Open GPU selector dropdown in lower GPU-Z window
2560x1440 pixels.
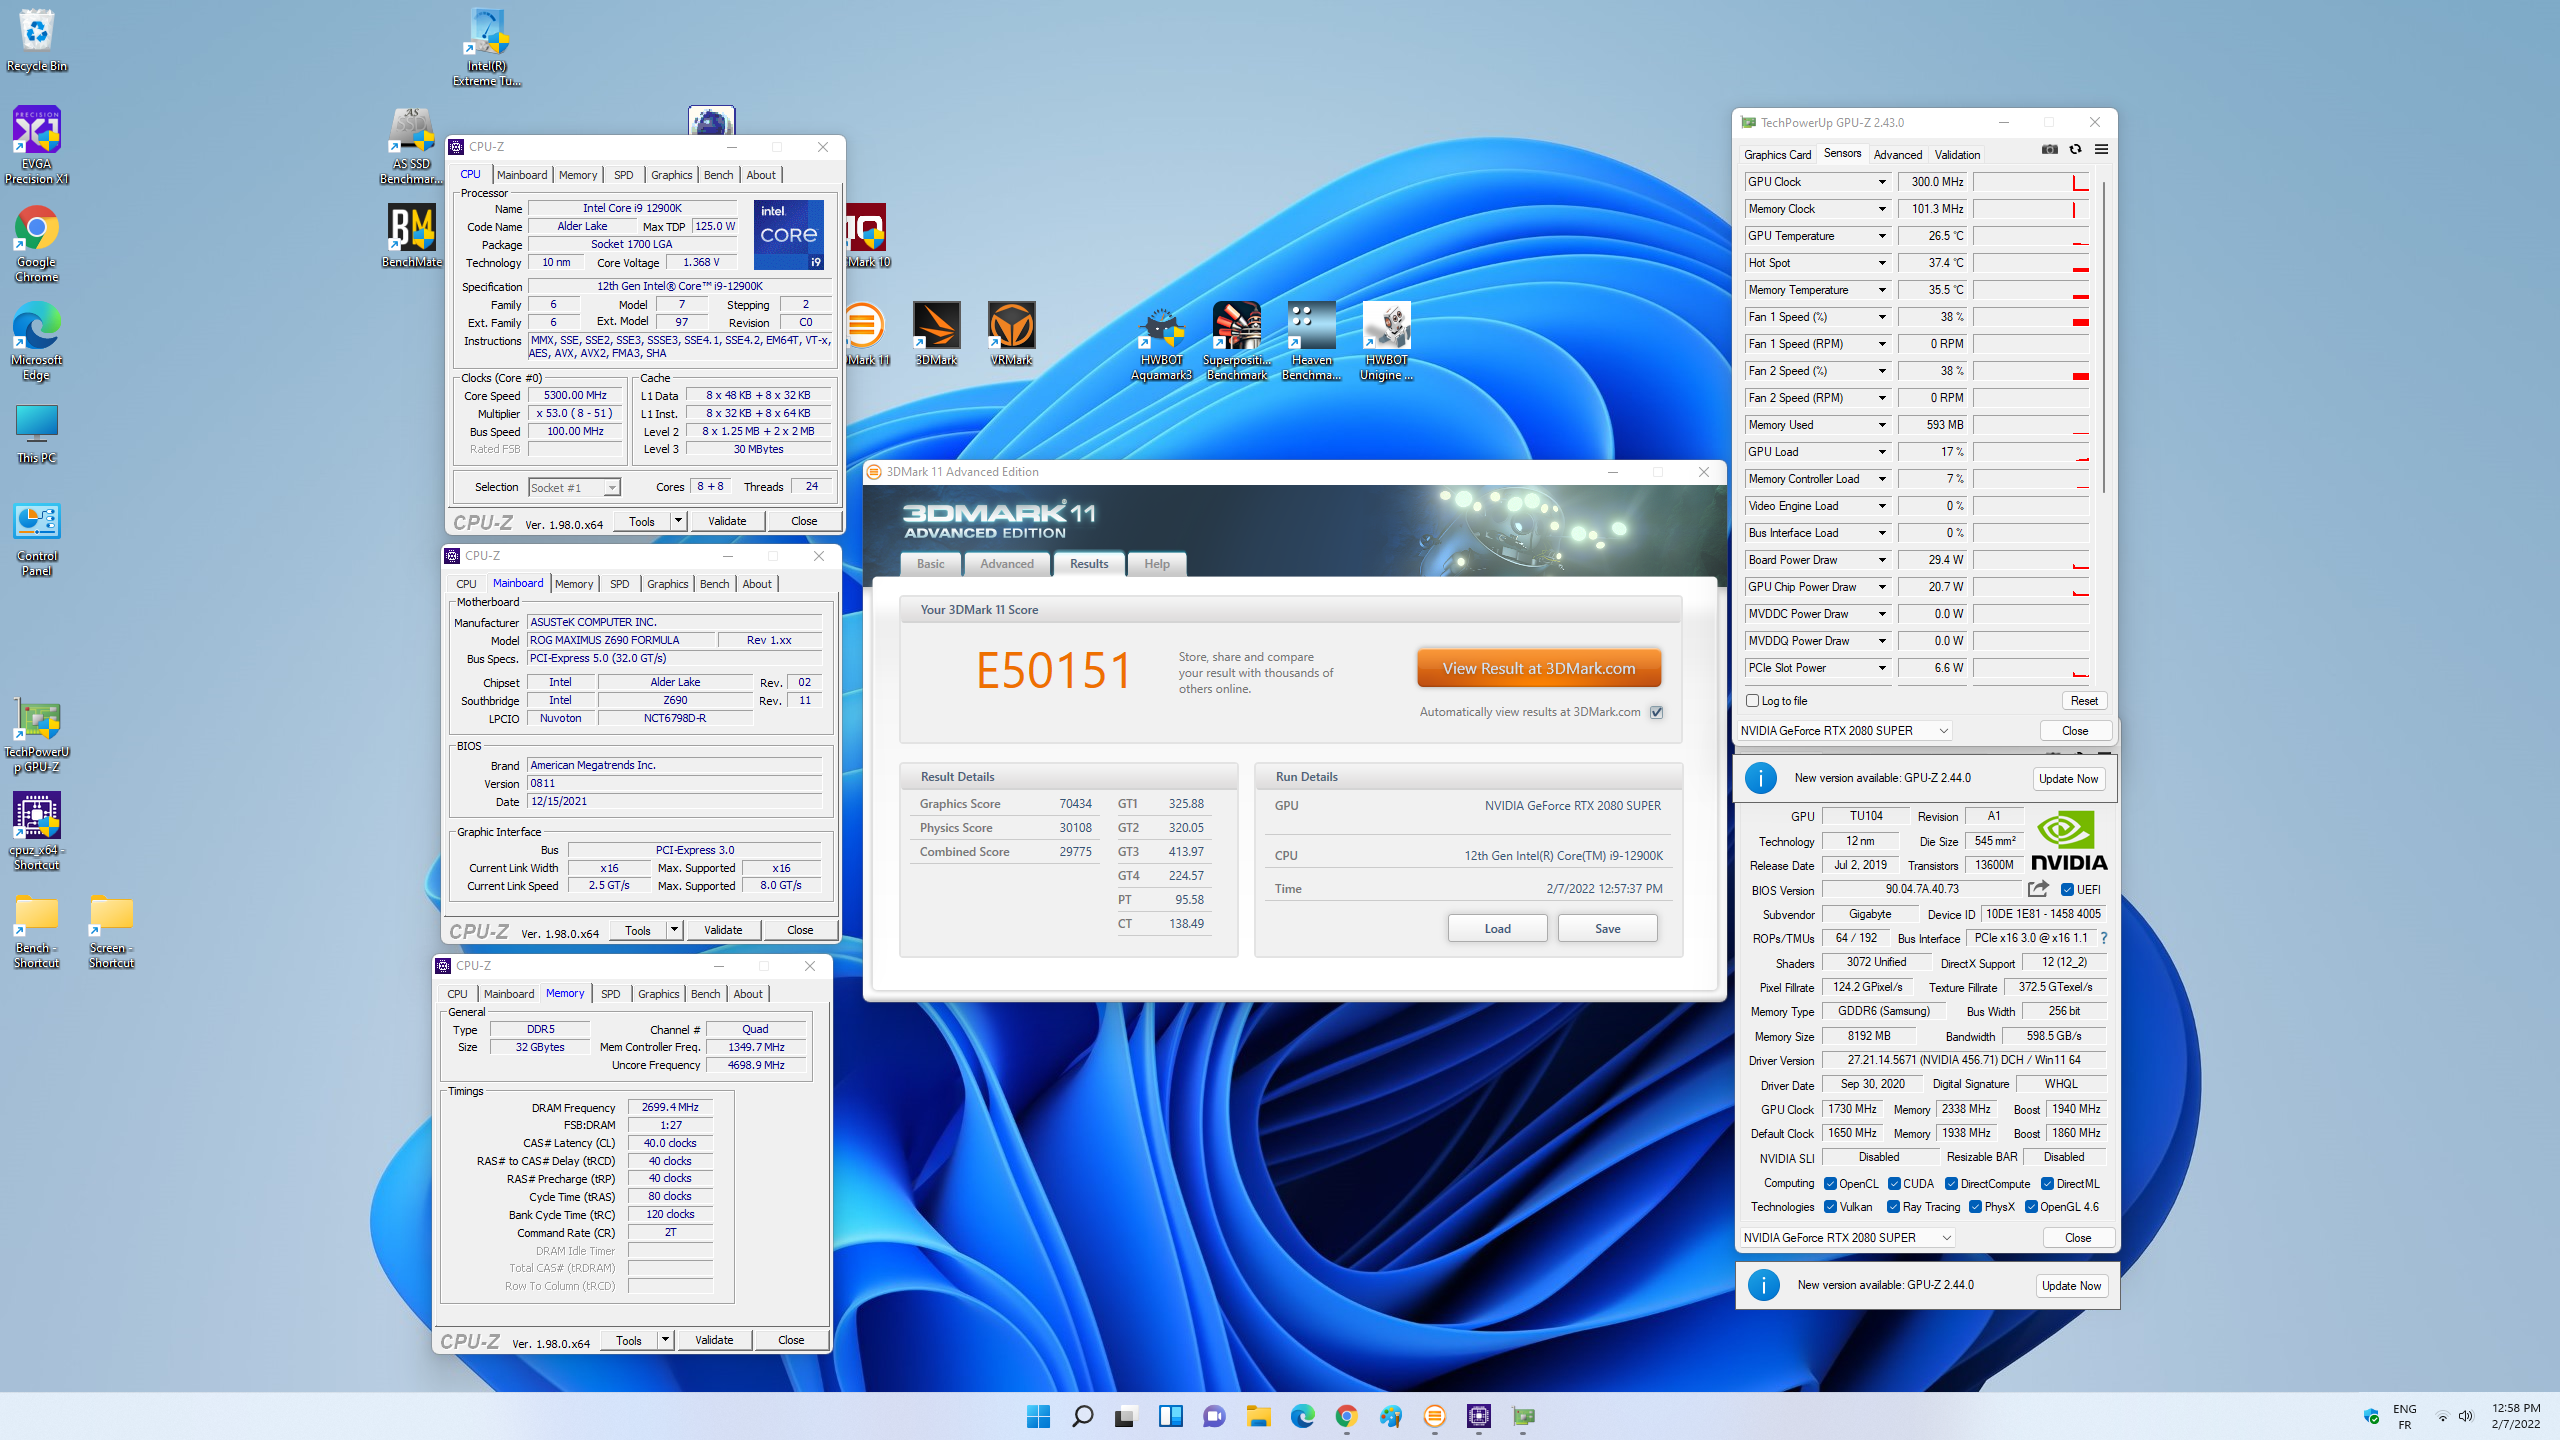[1848, 1238]
